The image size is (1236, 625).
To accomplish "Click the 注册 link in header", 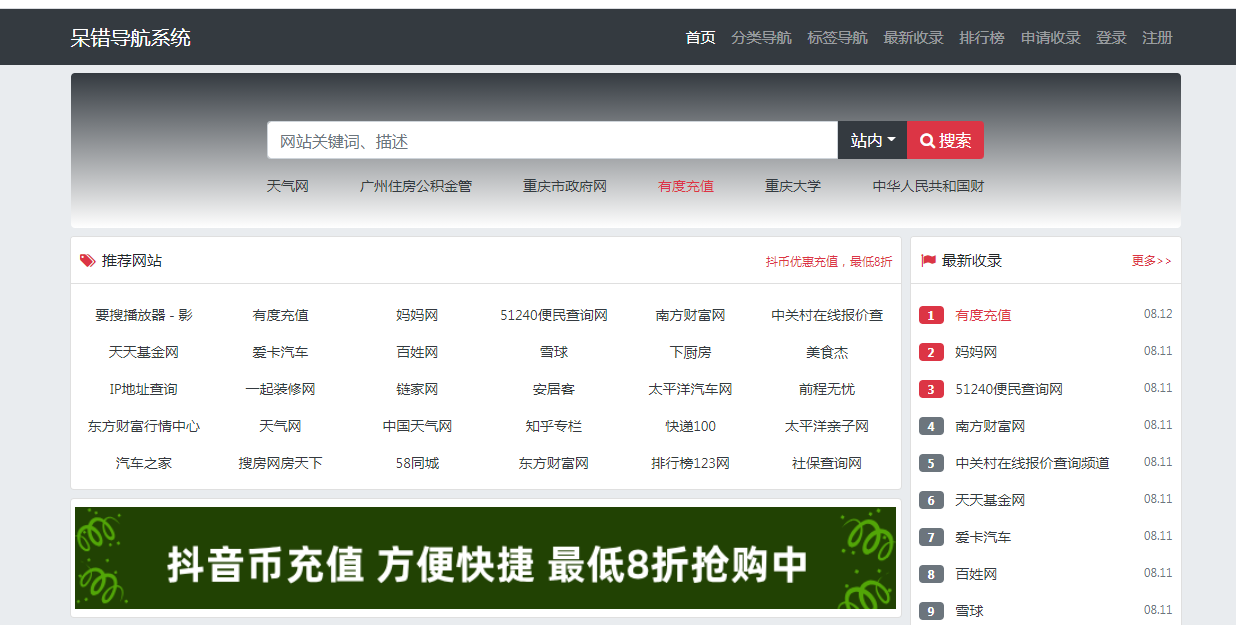I will point(1157,38).
